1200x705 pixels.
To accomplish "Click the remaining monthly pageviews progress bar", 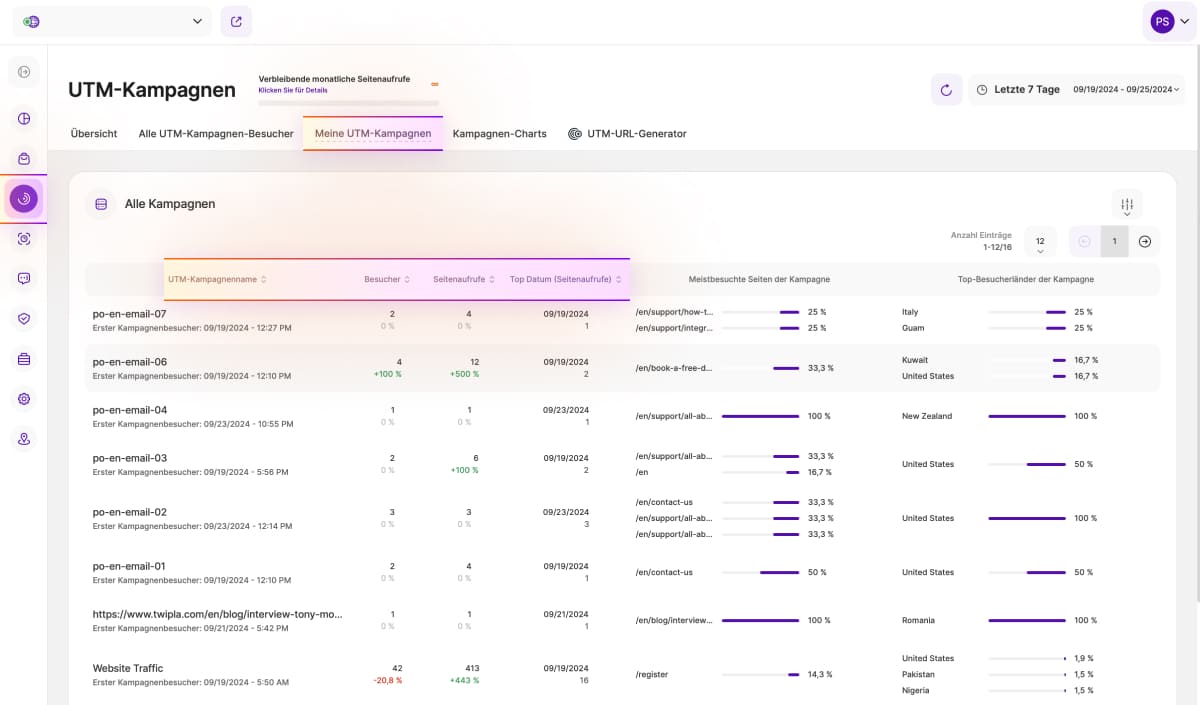I will point(348,102).
